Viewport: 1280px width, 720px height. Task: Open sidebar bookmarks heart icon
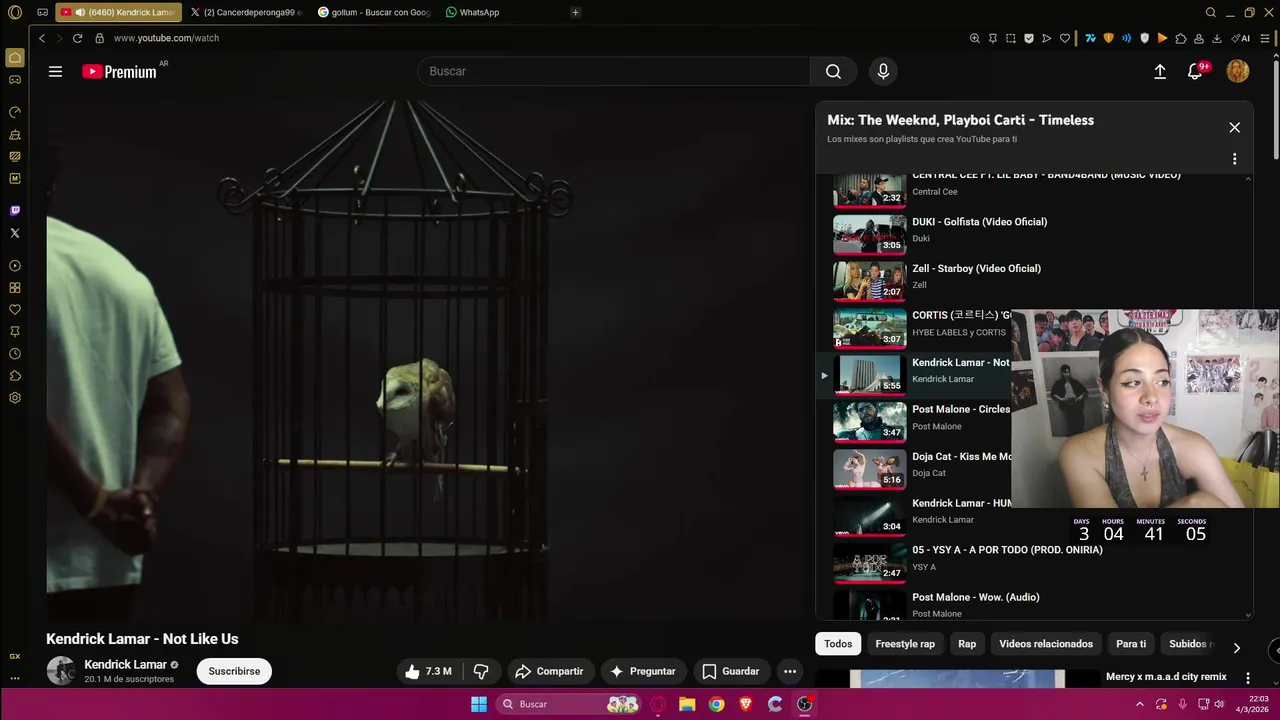click(x=15, y=310)
